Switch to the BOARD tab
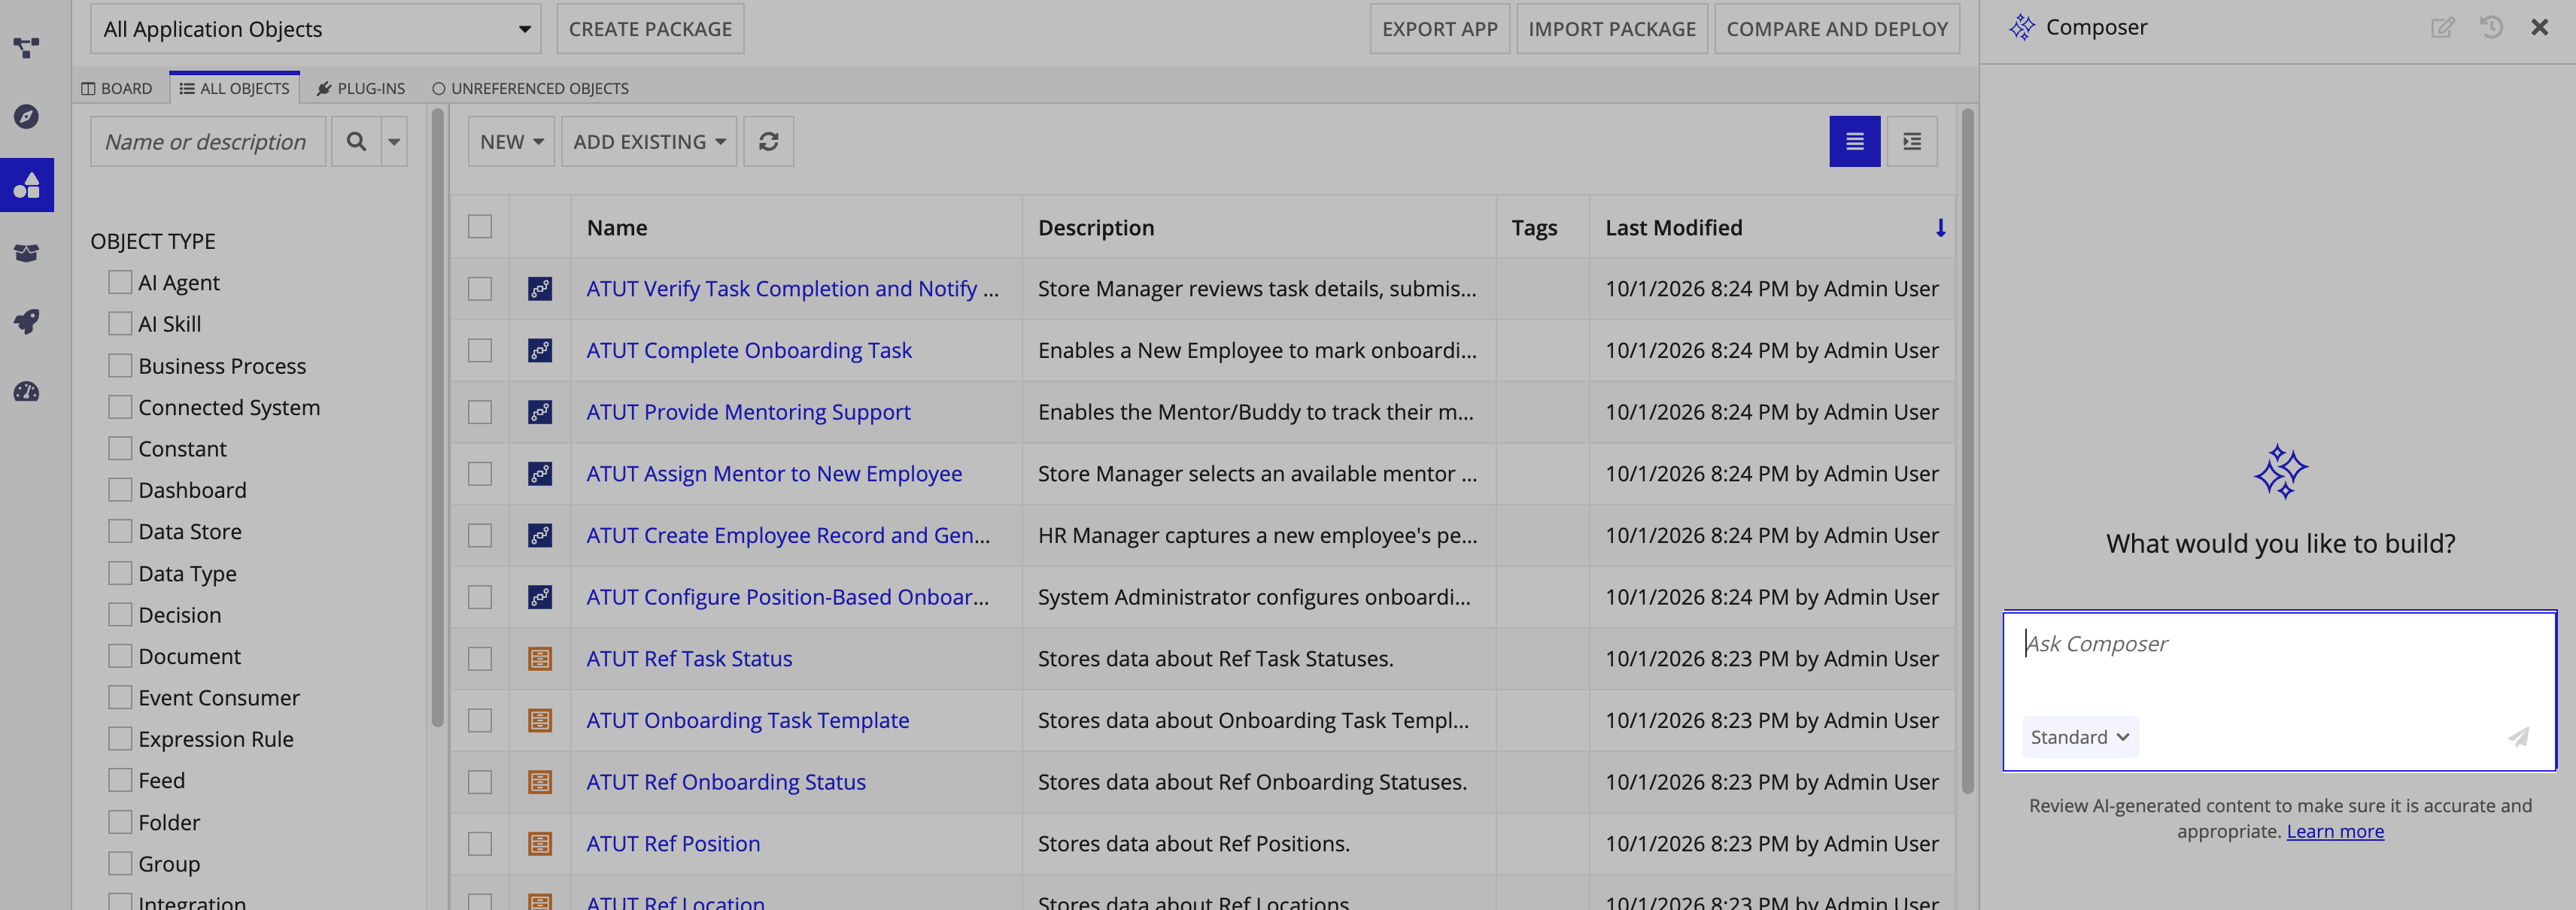2576x910 pixels. pyautogui.click(x=117, y=89)
